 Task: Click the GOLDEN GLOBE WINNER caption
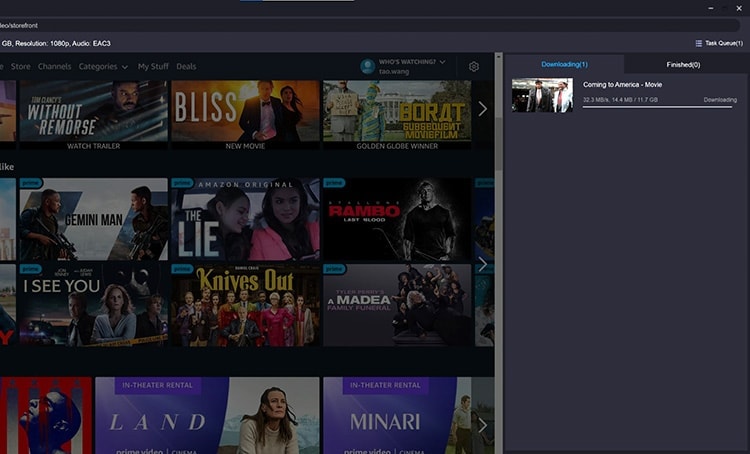click(x=397, y=146)
